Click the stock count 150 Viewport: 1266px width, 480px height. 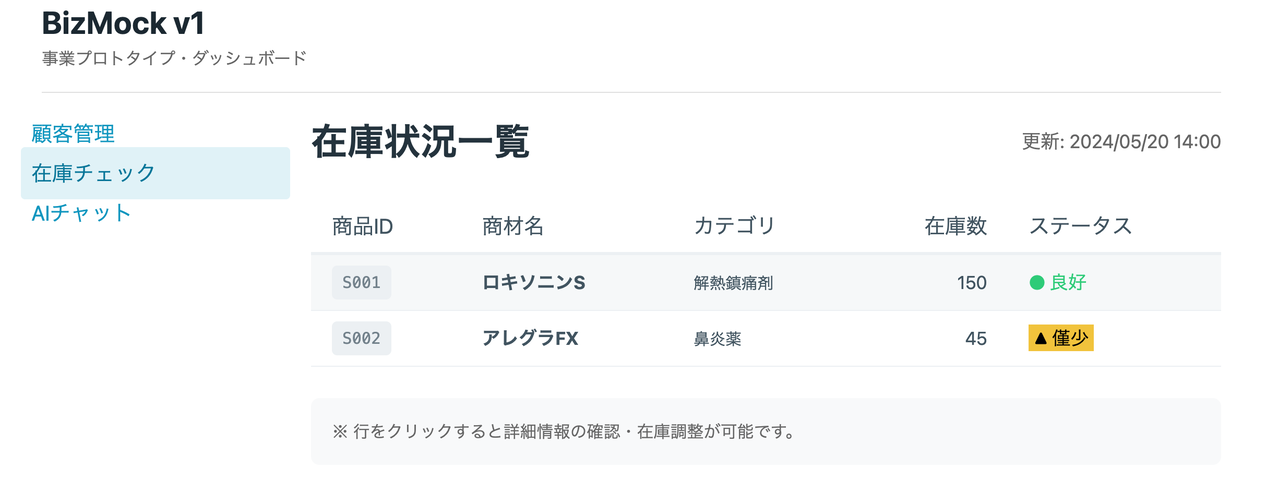971,283
